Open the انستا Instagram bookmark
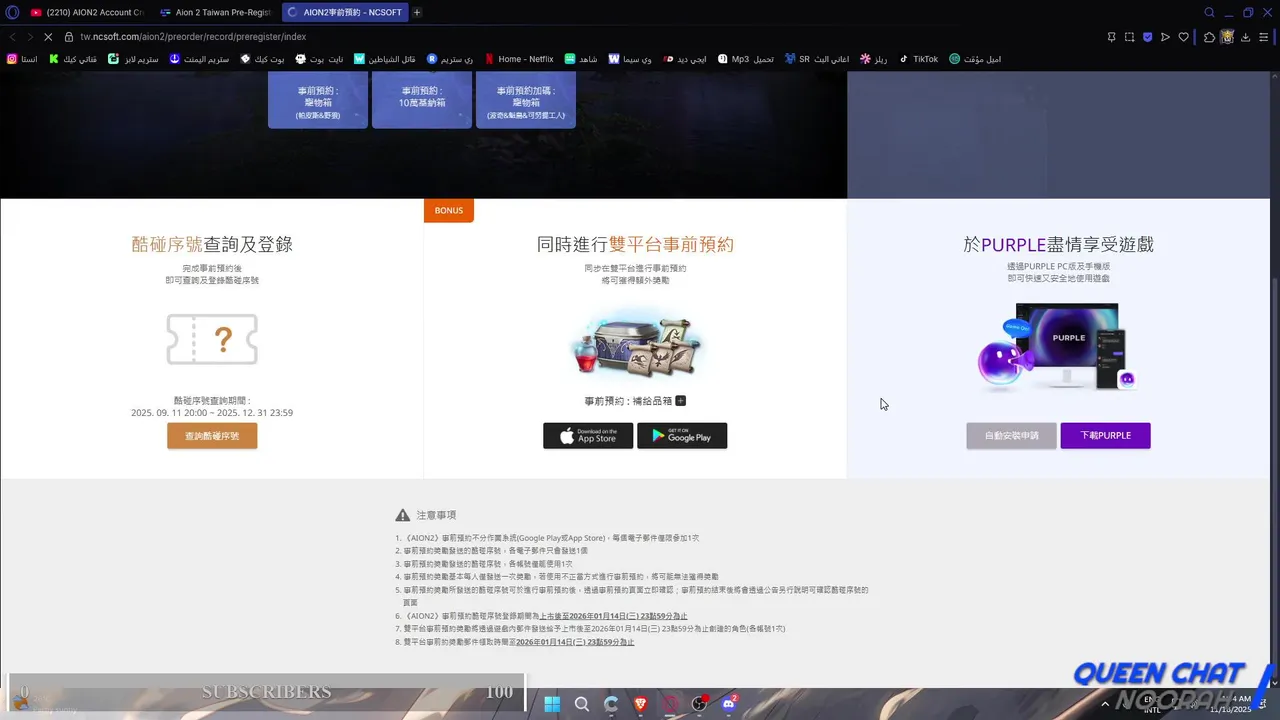This screenshot has width=1280, height=720. click(23, 59)
